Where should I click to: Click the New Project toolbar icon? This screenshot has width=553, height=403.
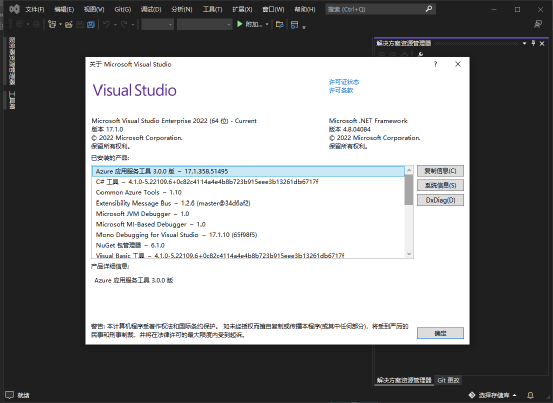pyautogui.click(x=52, y=24)
